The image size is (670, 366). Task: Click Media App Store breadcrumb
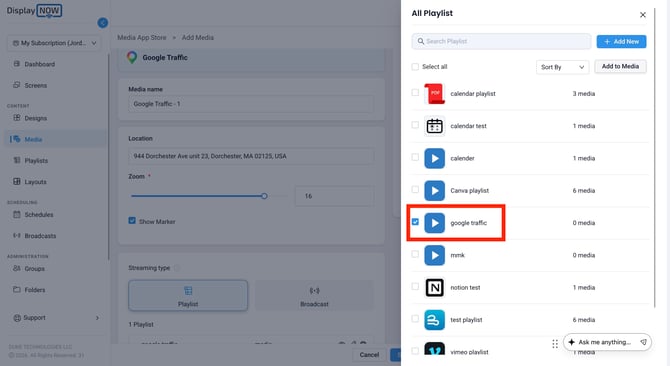pos(142,38)
